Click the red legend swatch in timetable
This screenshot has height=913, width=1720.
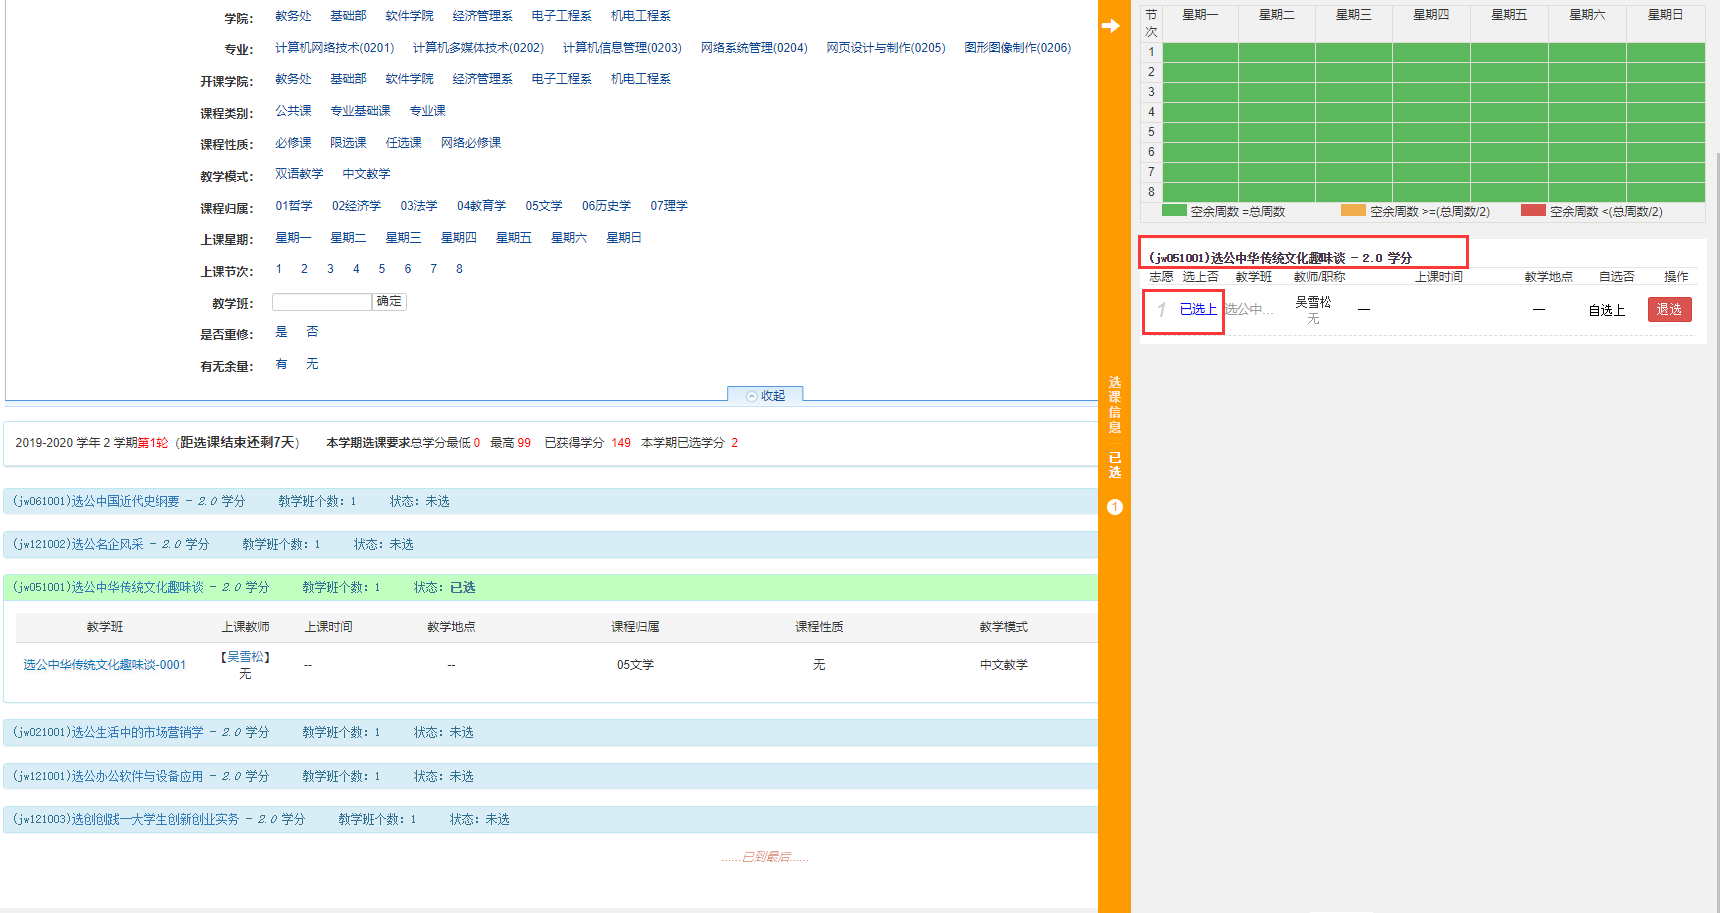point(1533,211)
